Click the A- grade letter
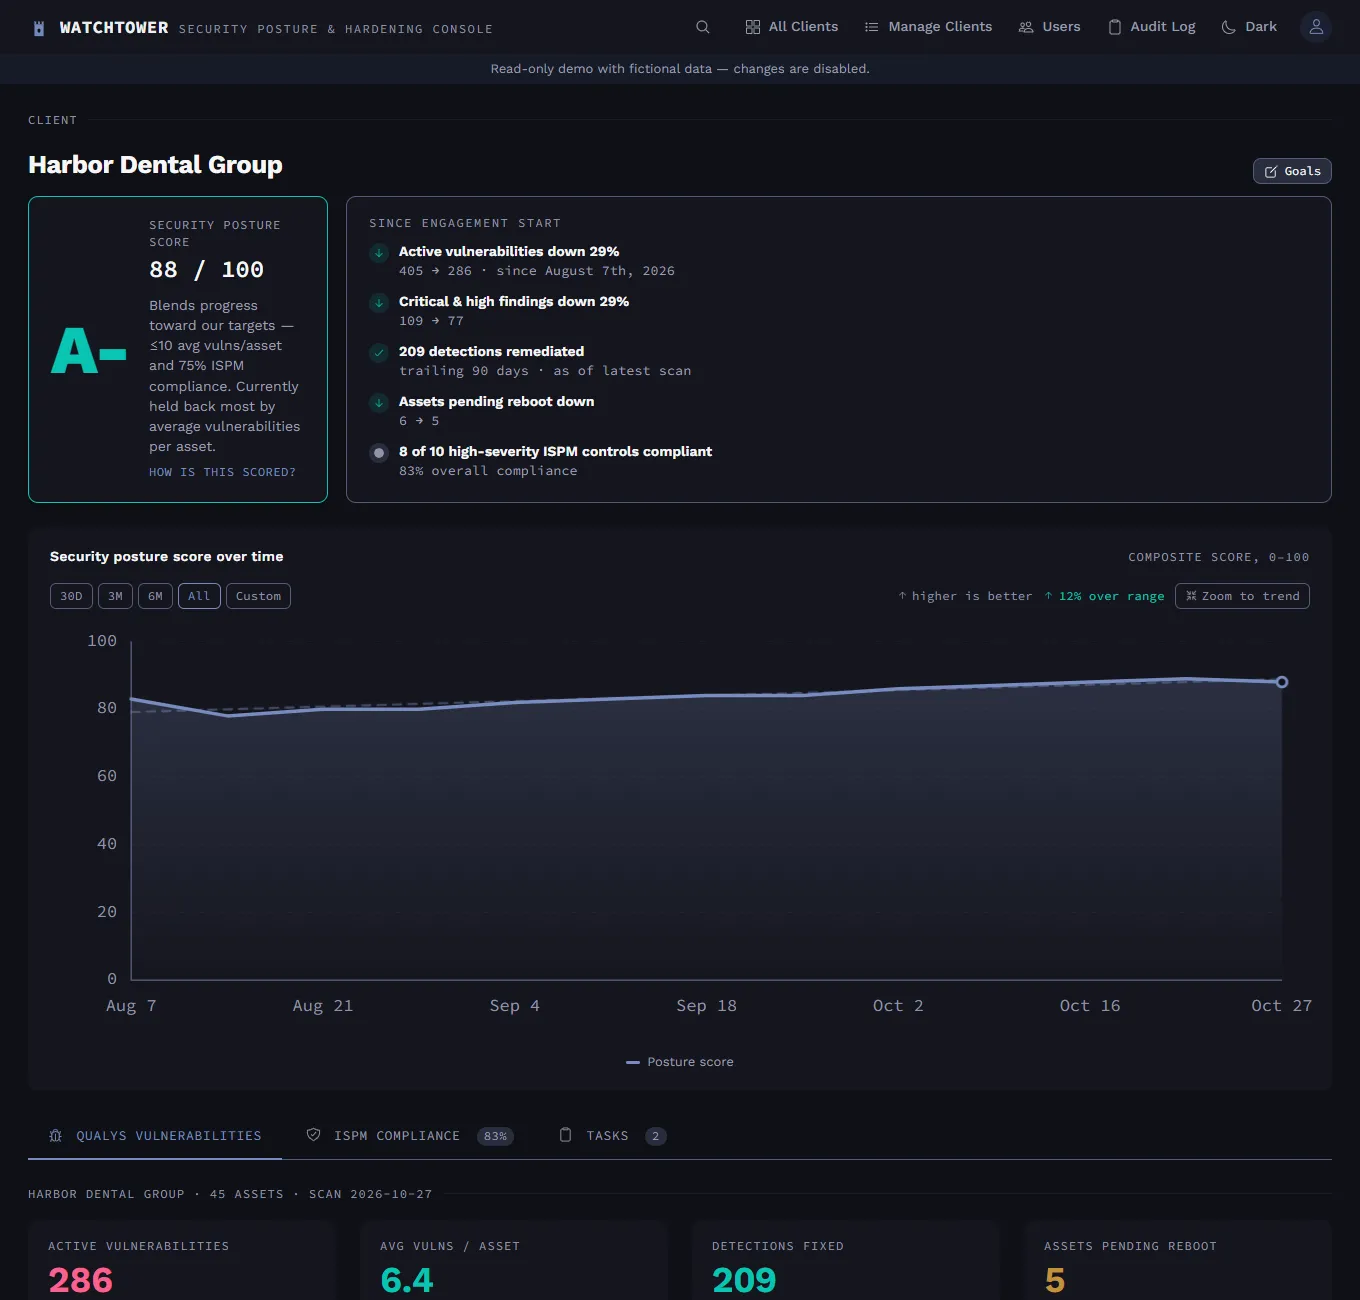This screenshot has height=1300, width=1360. 89,352
